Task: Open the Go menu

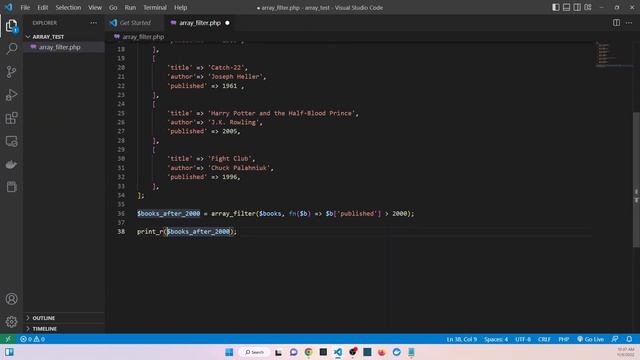Action: (x=113, y=7)
